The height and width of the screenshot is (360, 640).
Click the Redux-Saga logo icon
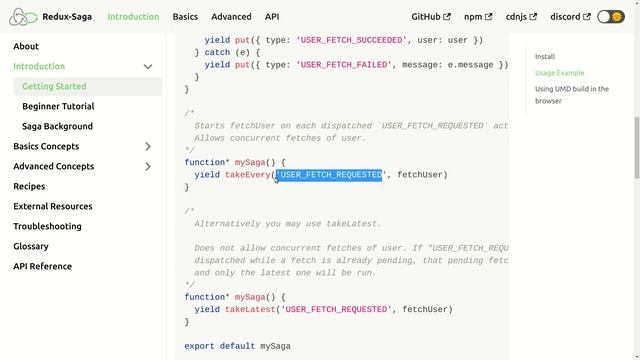(x=23, y=17)
